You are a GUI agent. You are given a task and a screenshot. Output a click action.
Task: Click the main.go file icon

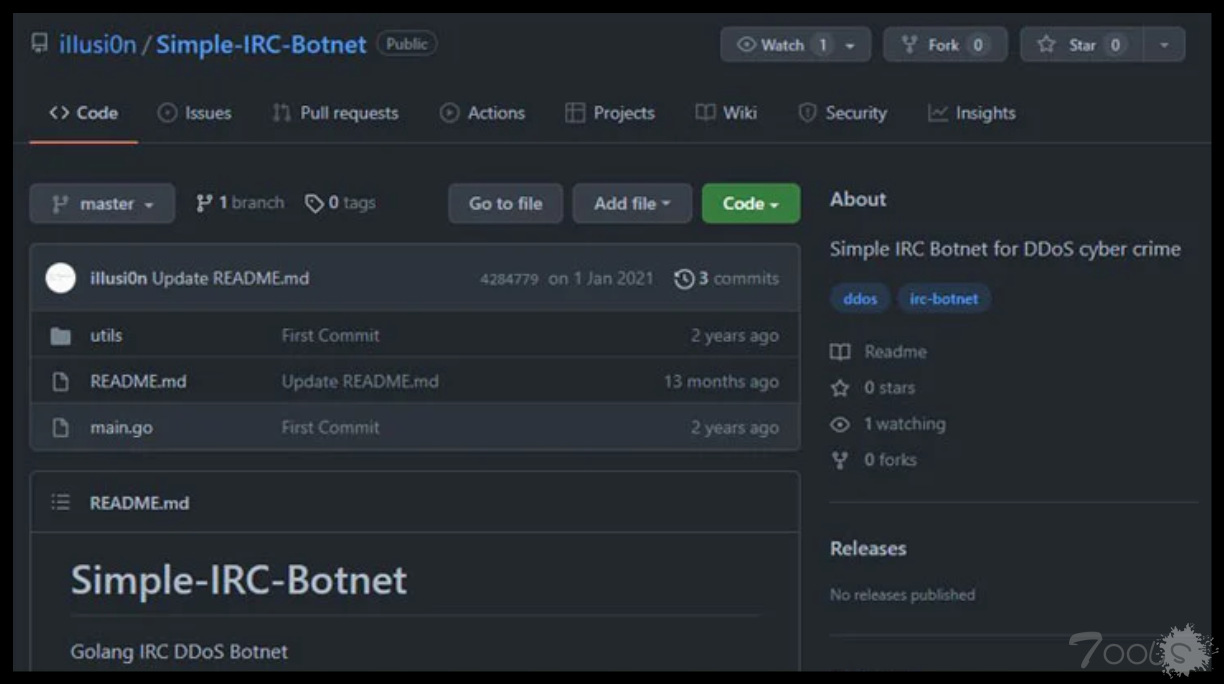[61, 428]
